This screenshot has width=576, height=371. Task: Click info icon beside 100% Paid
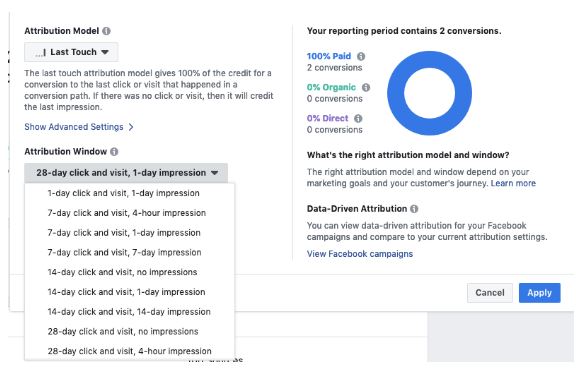[361, 57]
